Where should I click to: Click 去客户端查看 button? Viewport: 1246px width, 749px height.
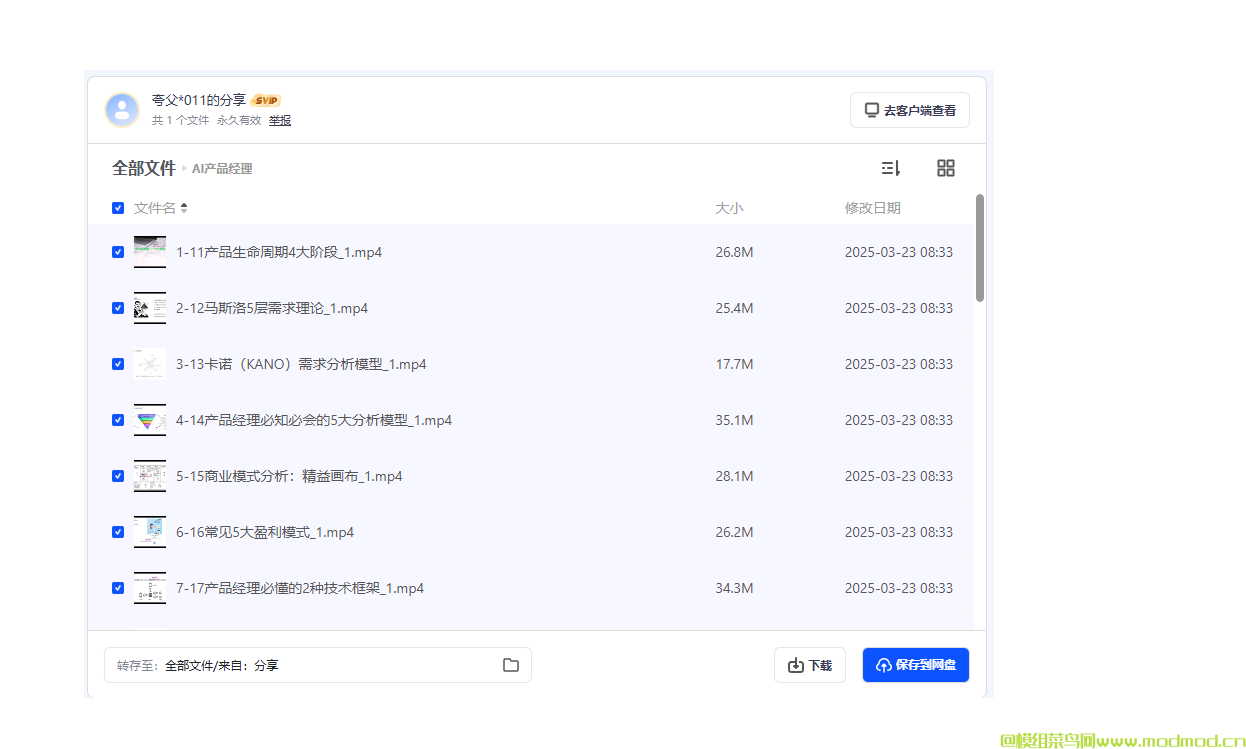point(910,110)
